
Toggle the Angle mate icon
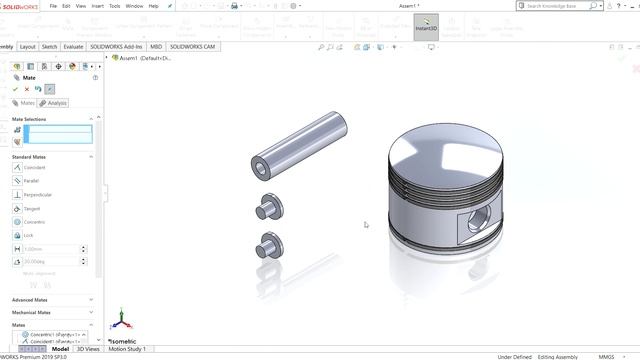tap(17, 262)
